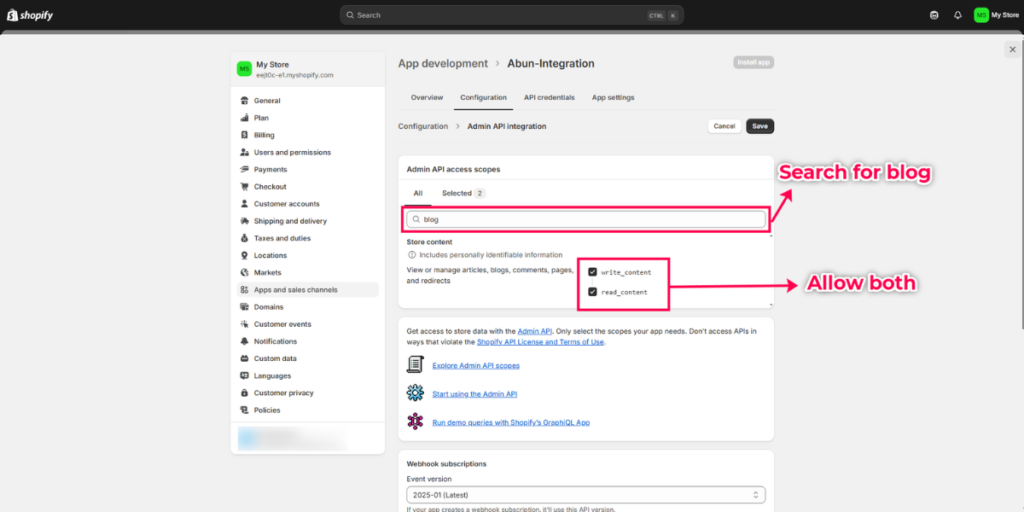
Task: Click the page vertical scrollbar
Action: pyautogui.click(x=1021, y=183)
